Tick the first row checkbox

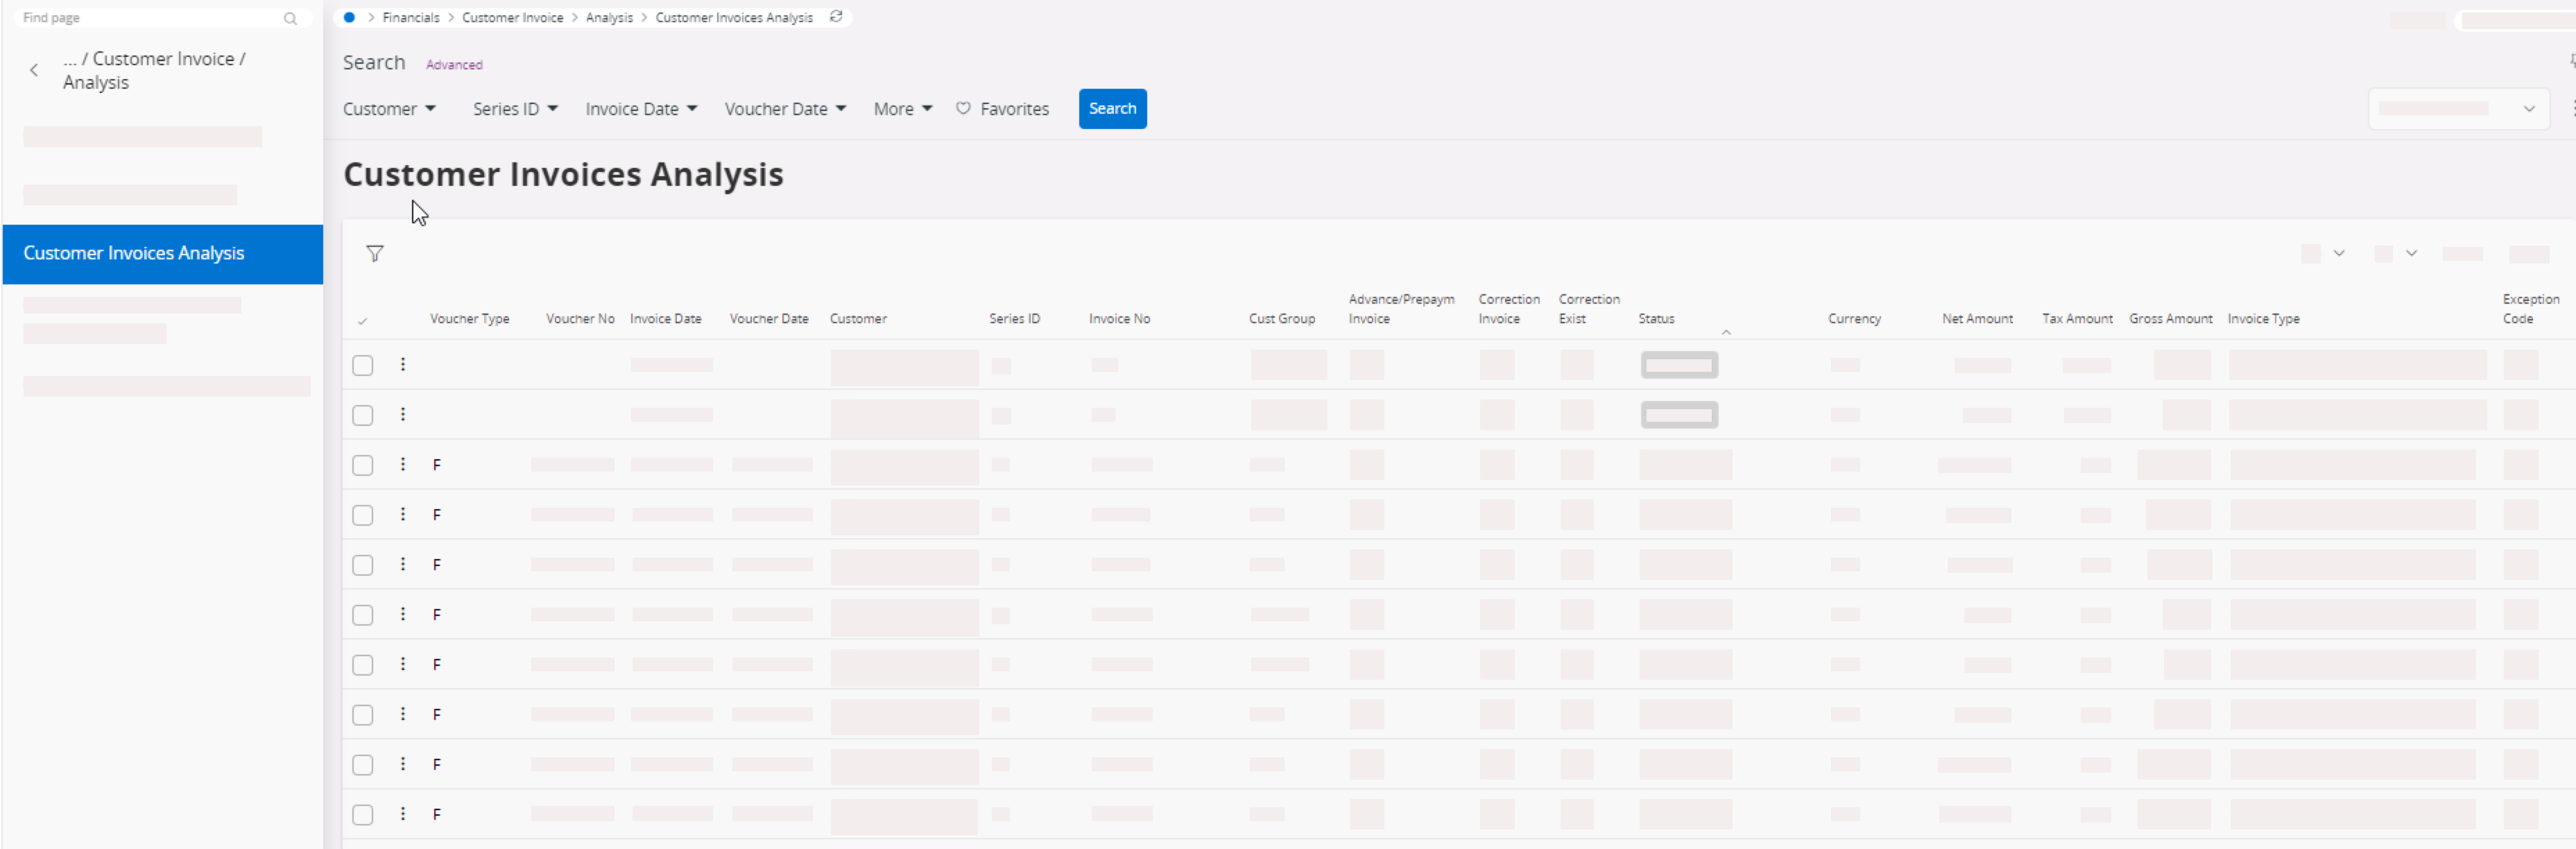point(363,366)
